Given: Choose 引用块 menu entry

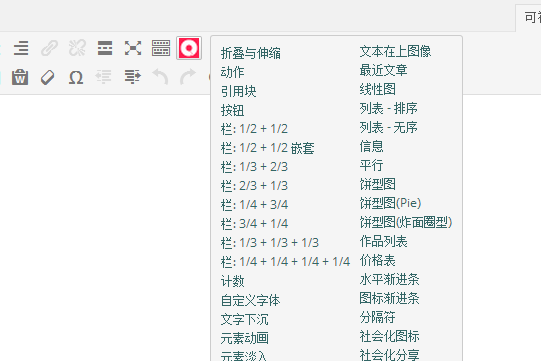Looking at the screenshot, I should click(238, 91).
